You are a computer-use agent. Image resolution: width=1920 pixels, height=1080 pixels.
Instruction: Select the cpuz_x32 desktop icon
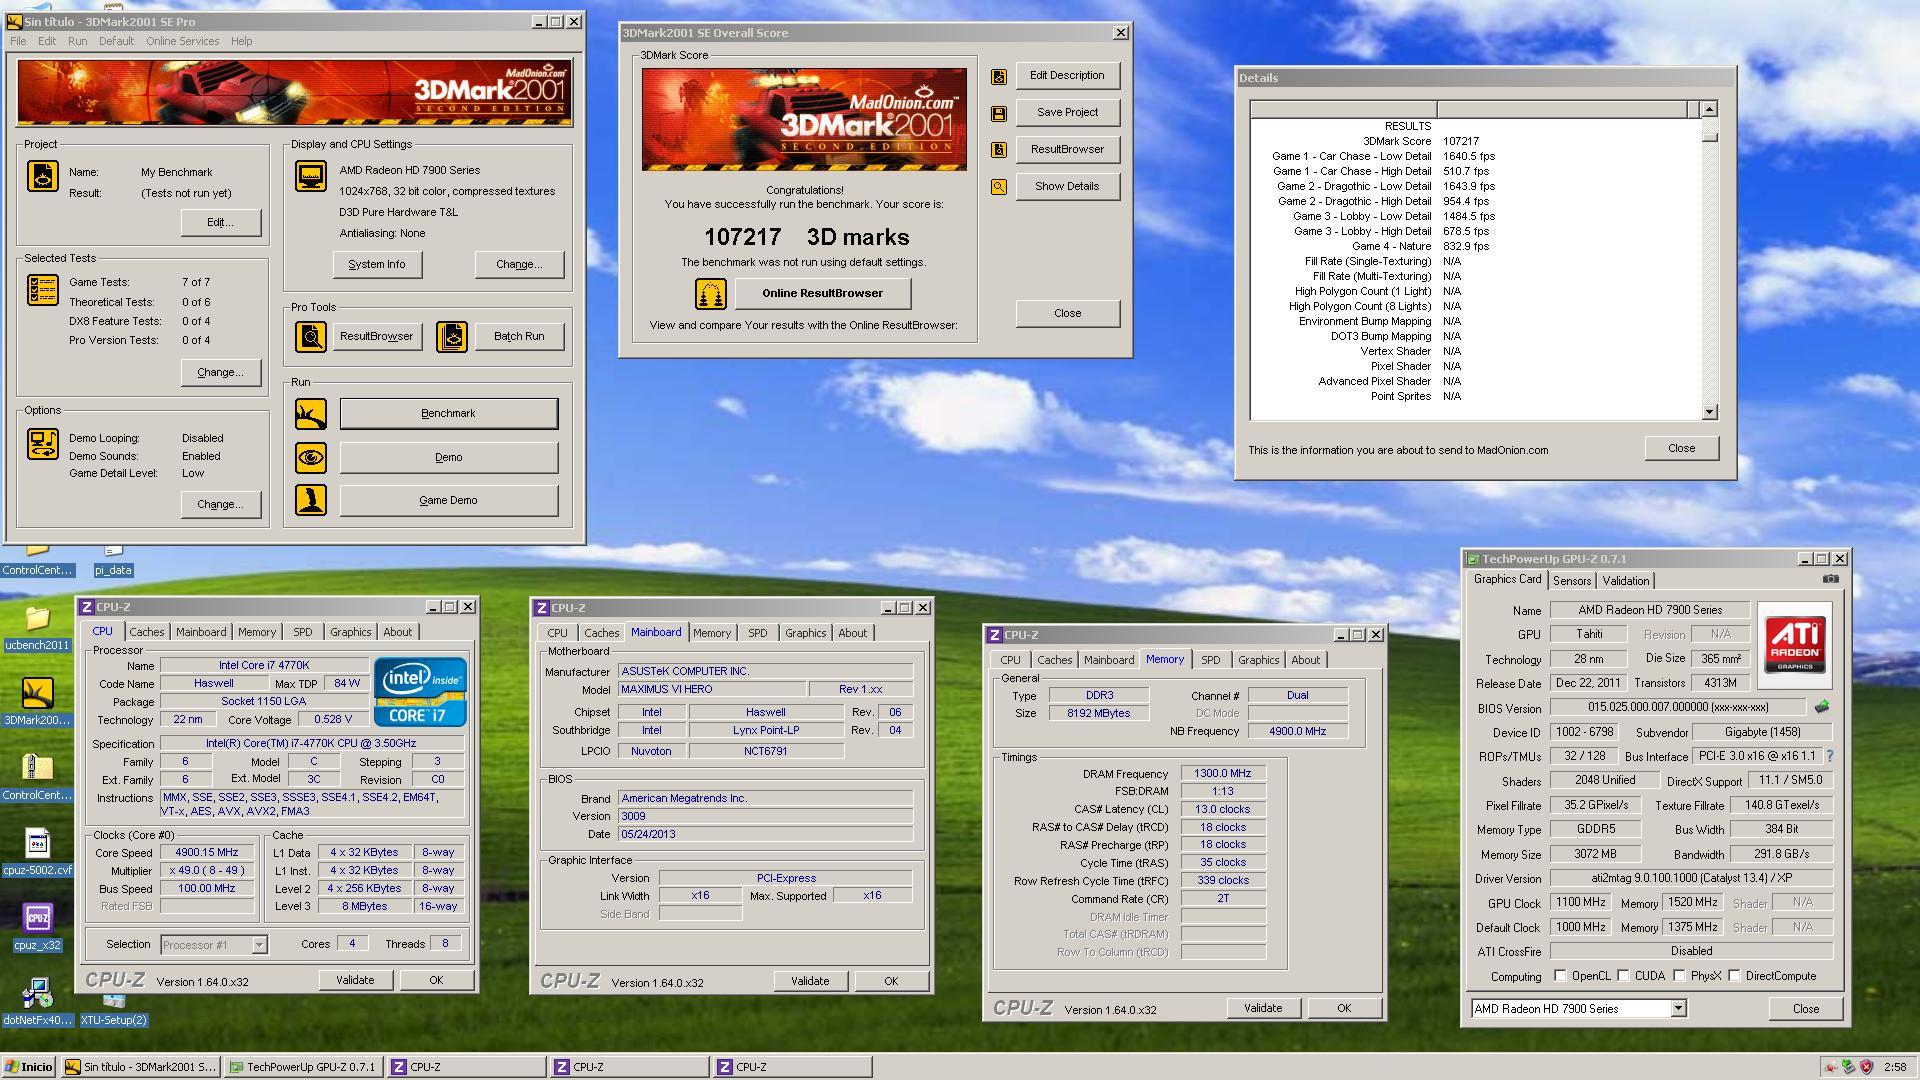click(x=37, y=926)
